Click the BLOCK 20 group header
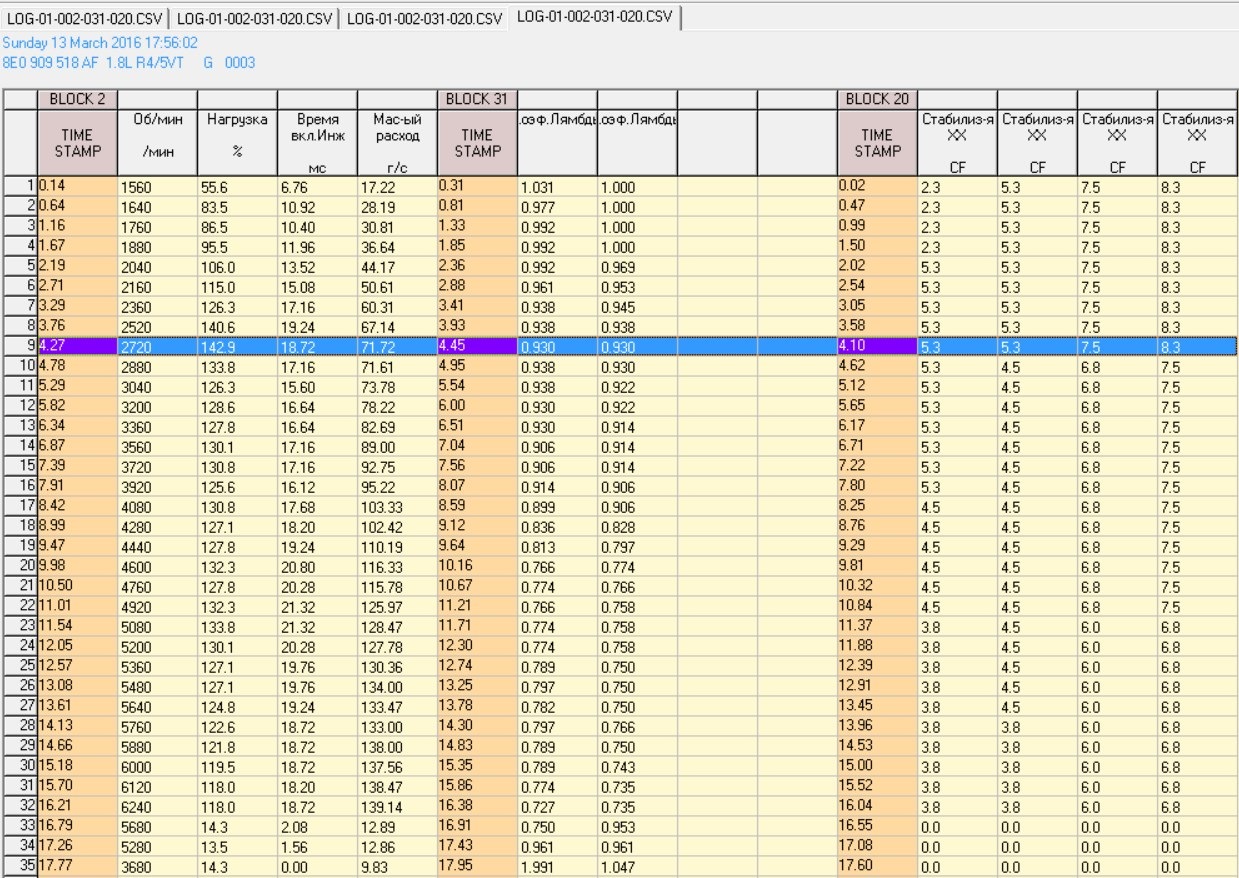 pos(877,99)
